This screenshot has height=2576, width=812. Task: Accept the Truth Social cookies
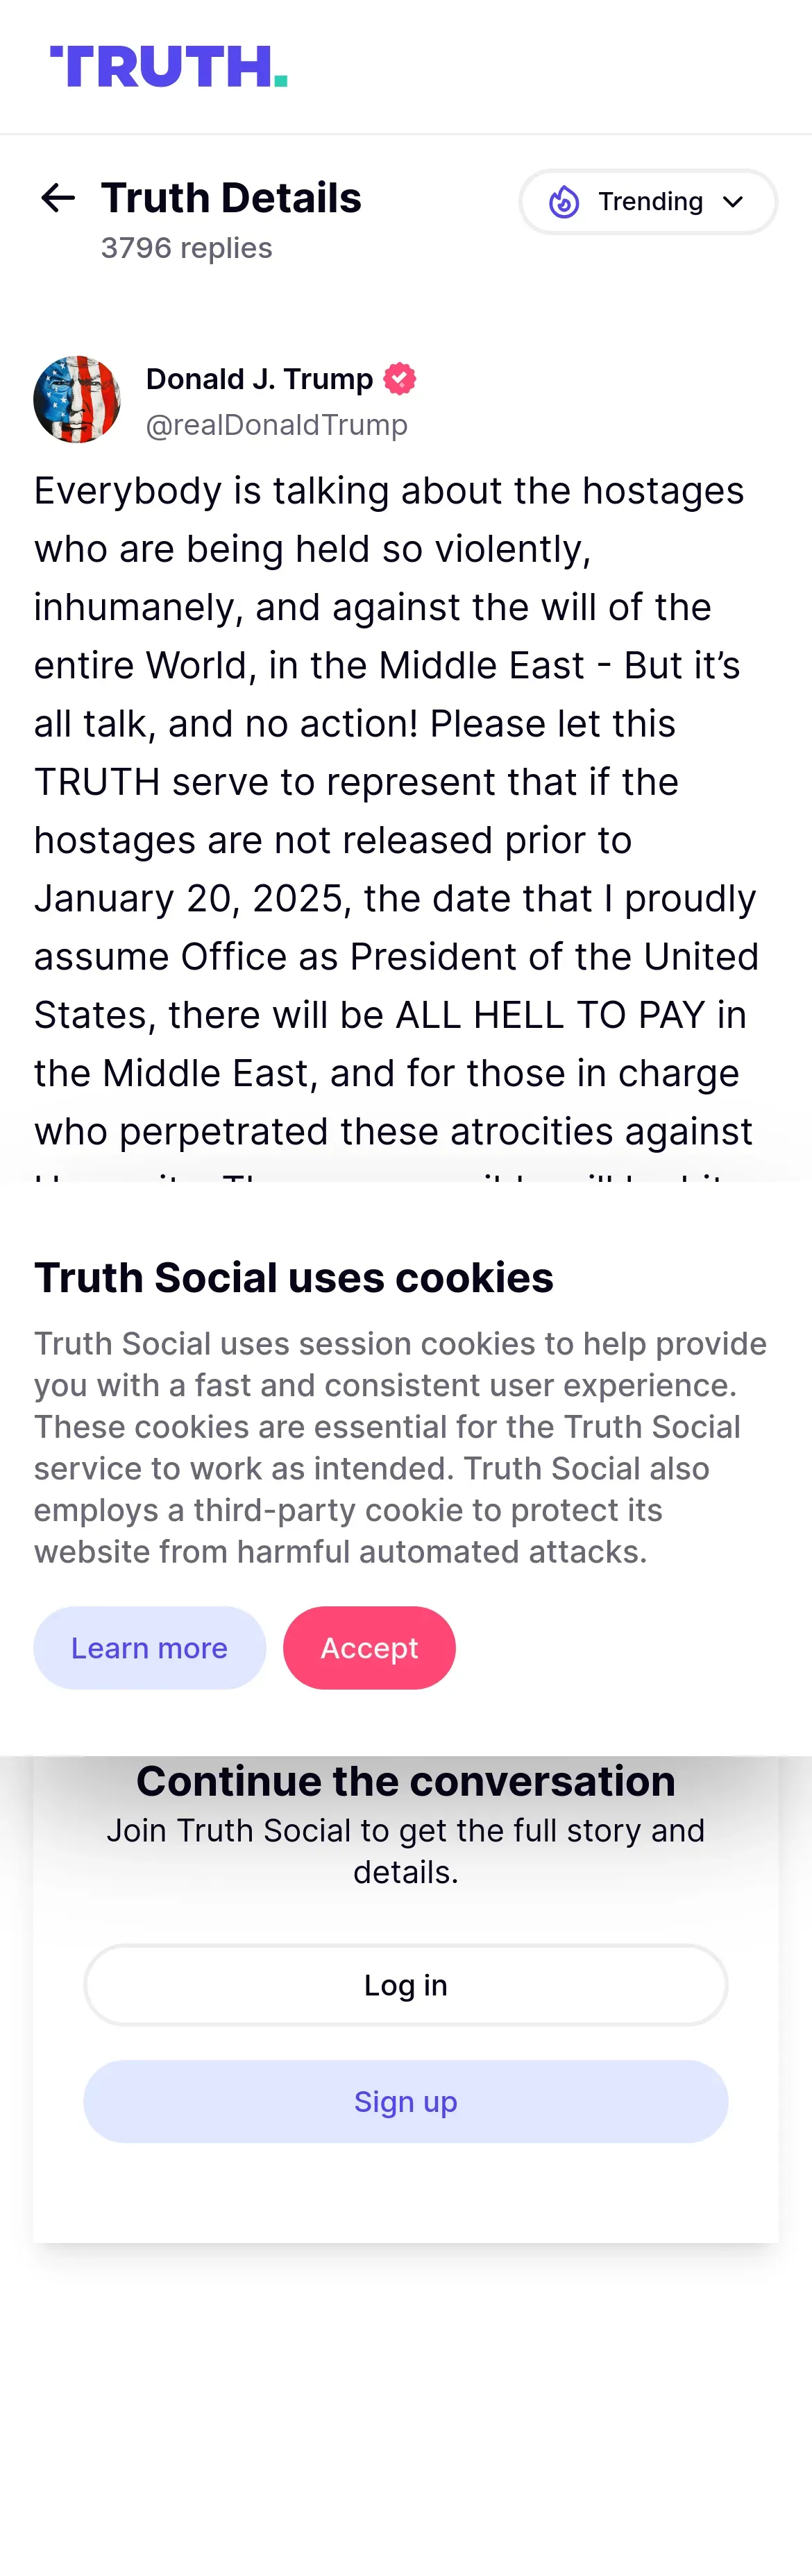coord(369,1648)
